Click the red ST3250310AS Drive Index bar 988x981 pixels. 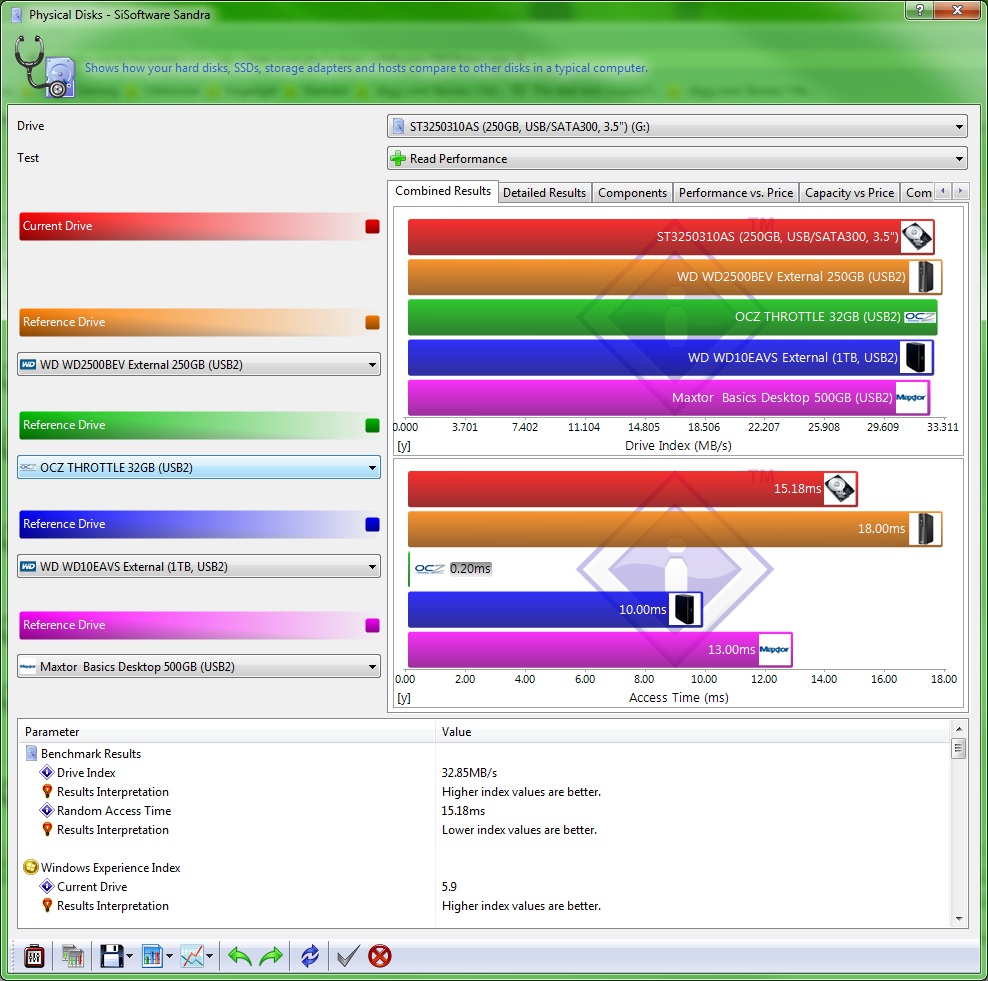(x=671, y=237)
